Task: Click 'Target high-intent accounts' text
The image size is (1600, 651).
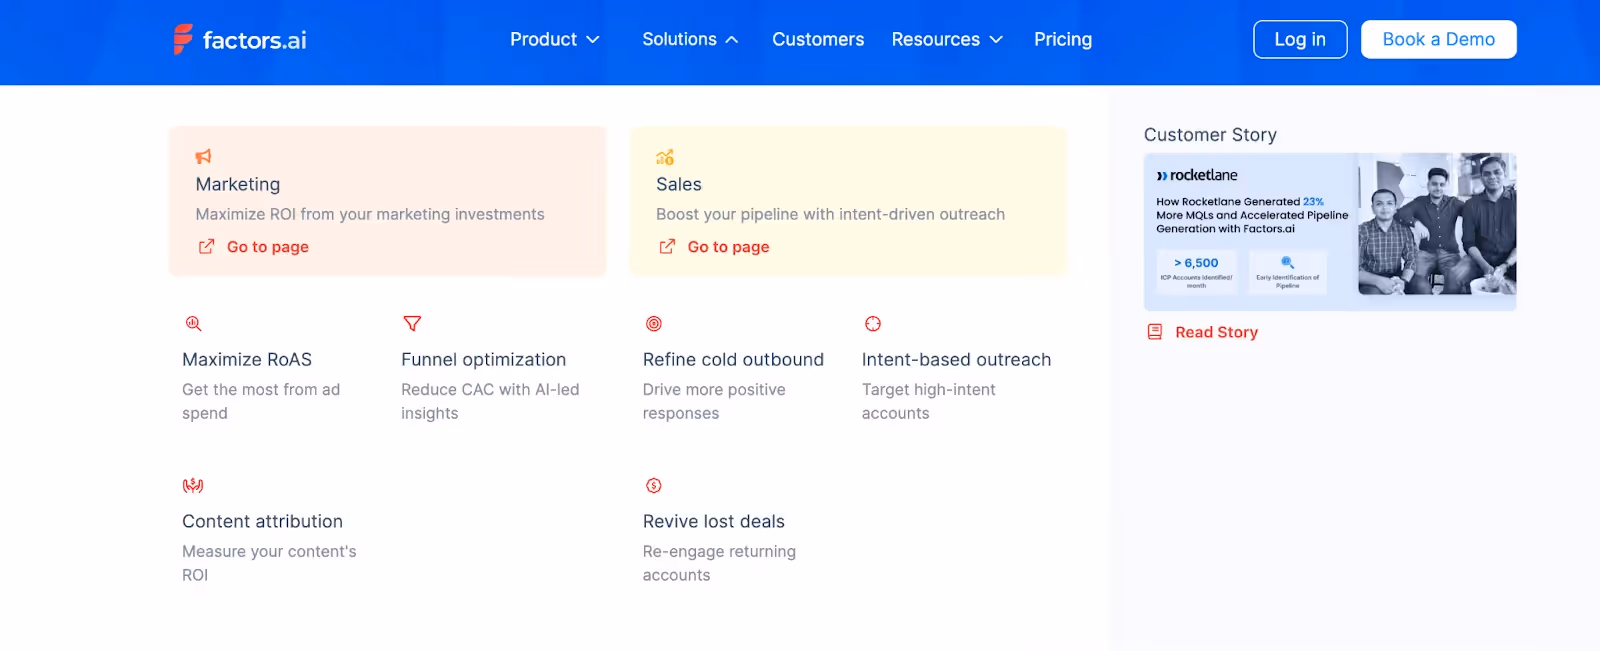Action: (929, 401)
